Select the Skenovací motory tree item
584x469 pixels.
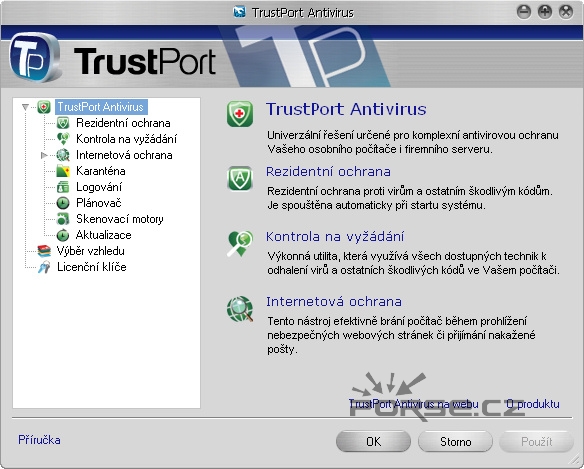(x=120, y=219)
